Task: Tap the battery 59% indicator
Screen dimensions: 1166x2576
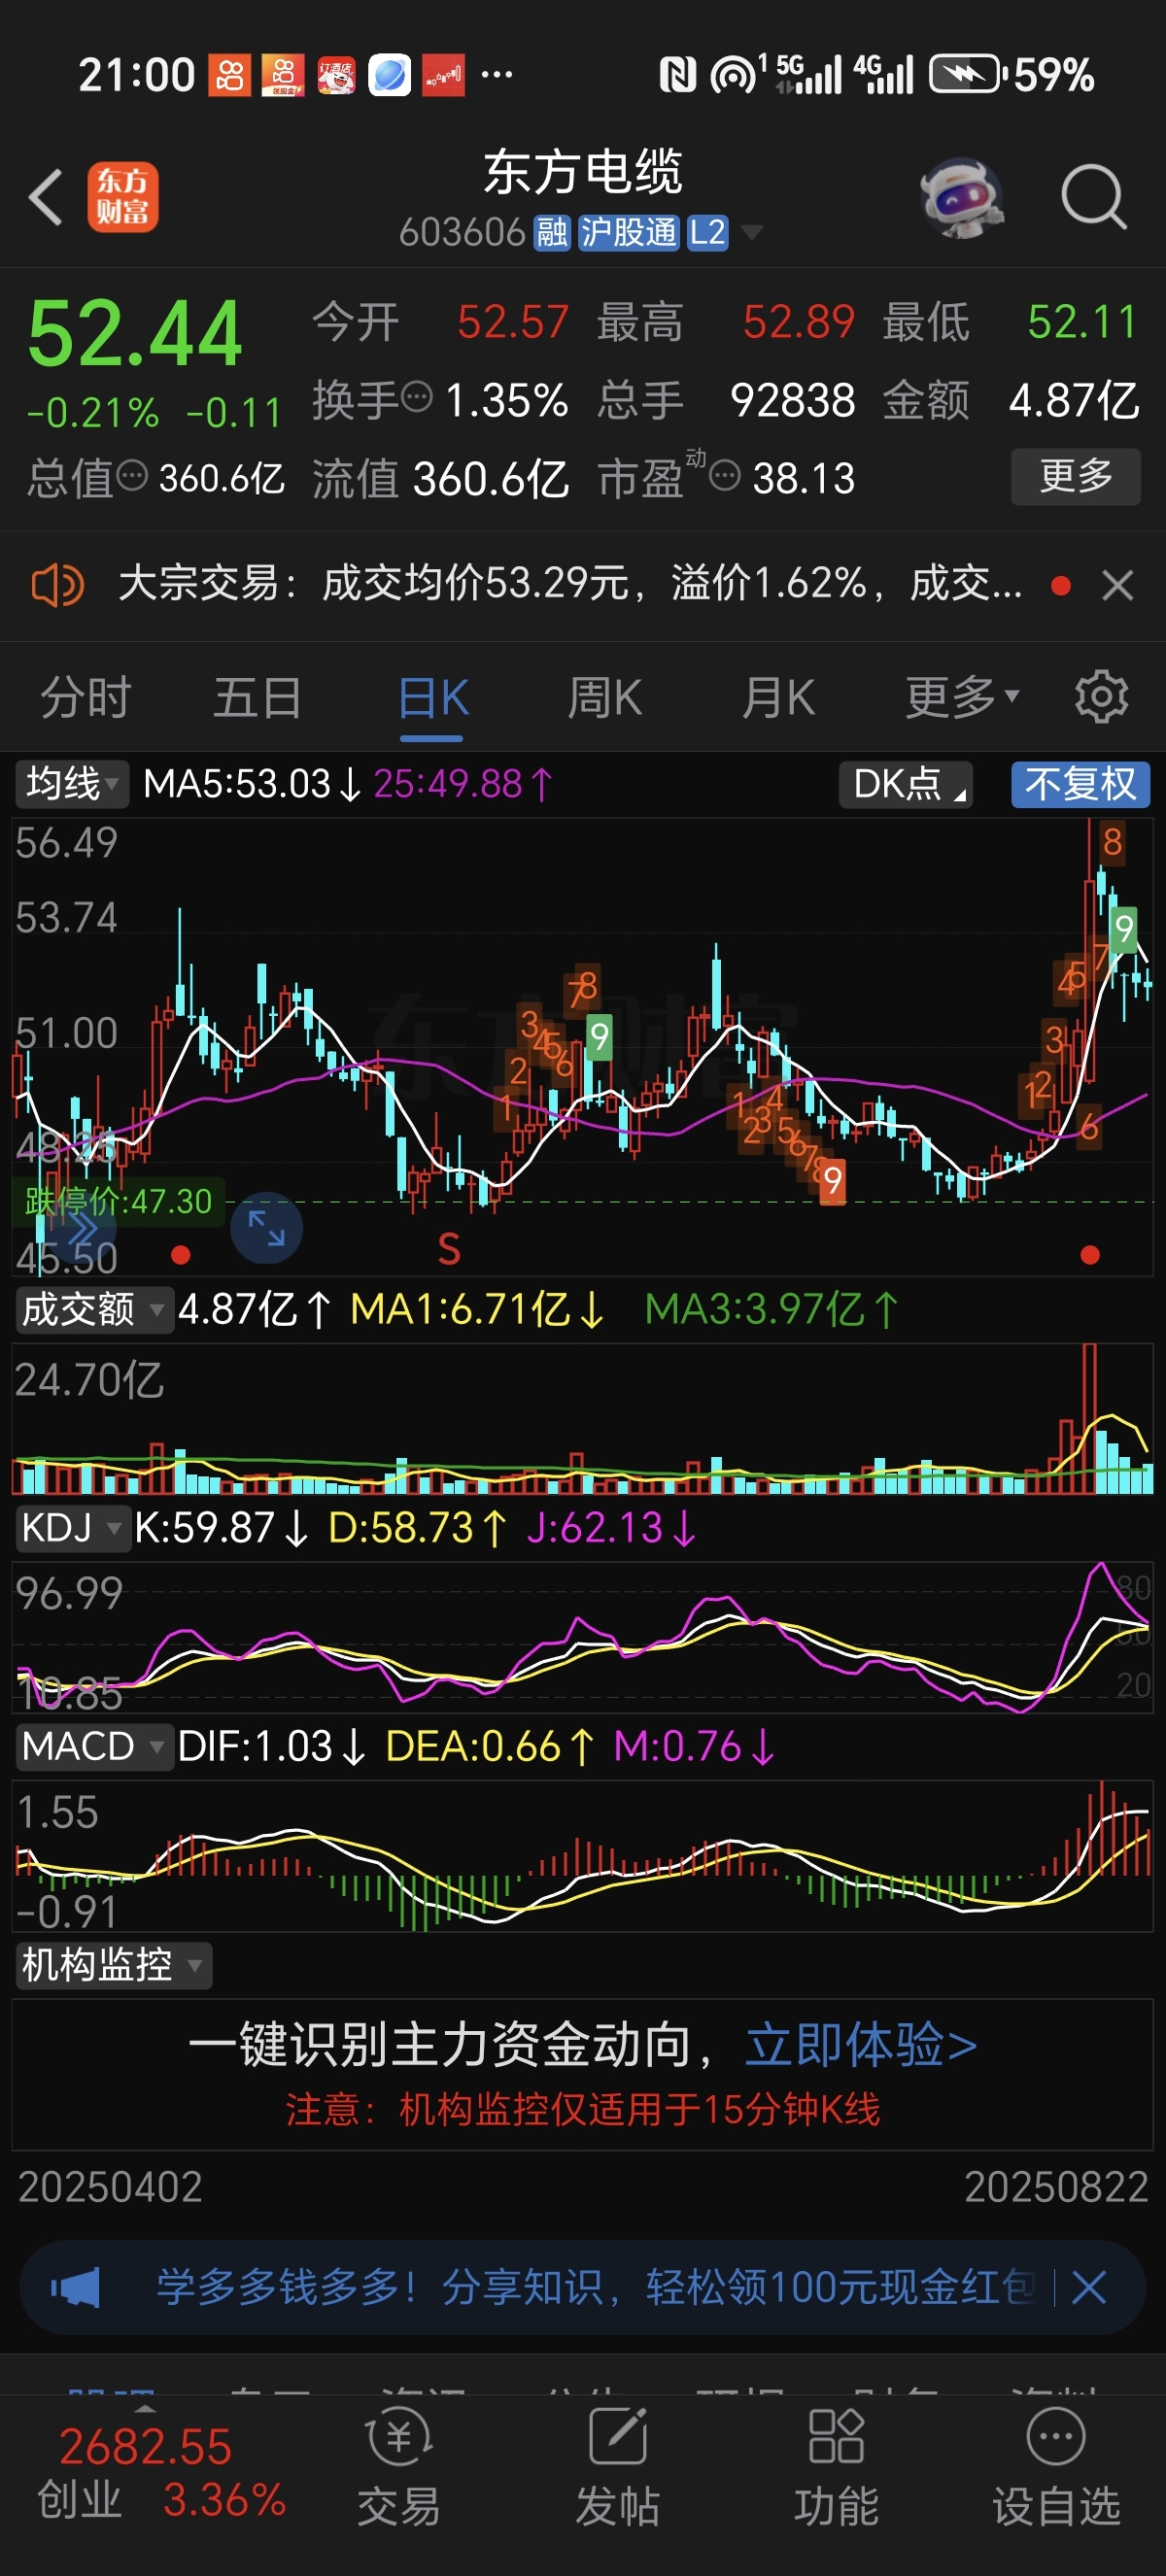Action: [x=1012, y=74]
